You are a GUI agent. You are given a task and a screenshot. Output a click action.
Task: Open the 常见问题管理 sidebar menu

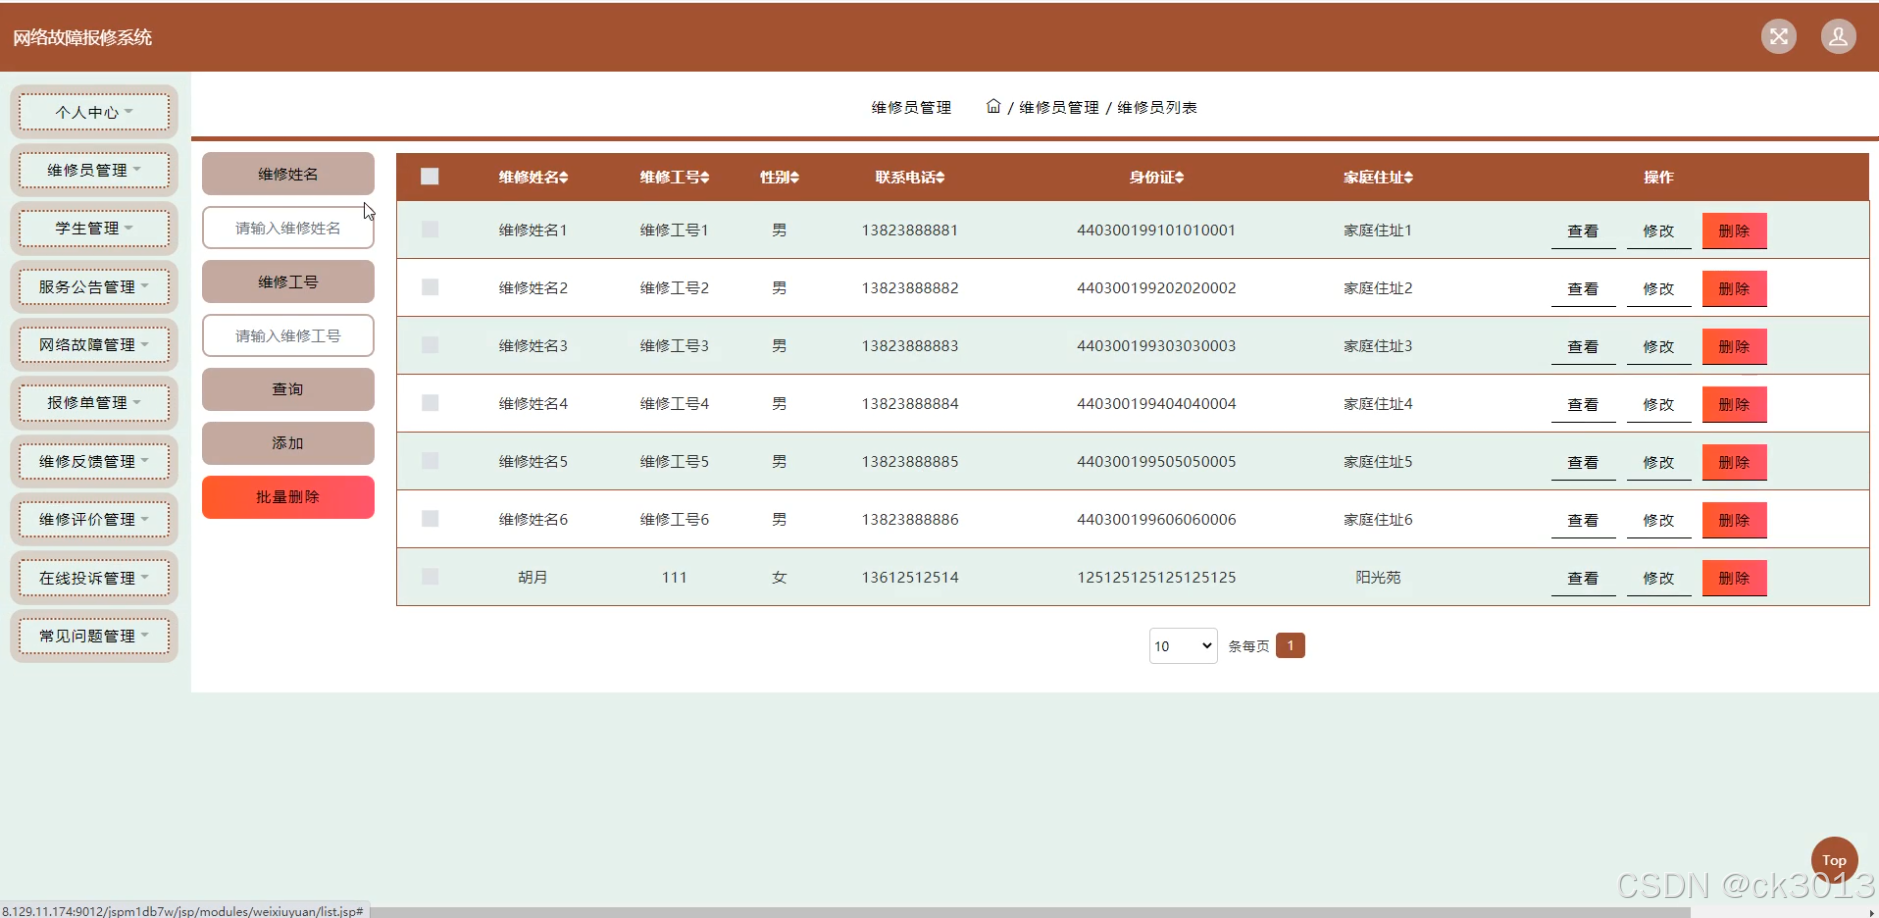94,635
